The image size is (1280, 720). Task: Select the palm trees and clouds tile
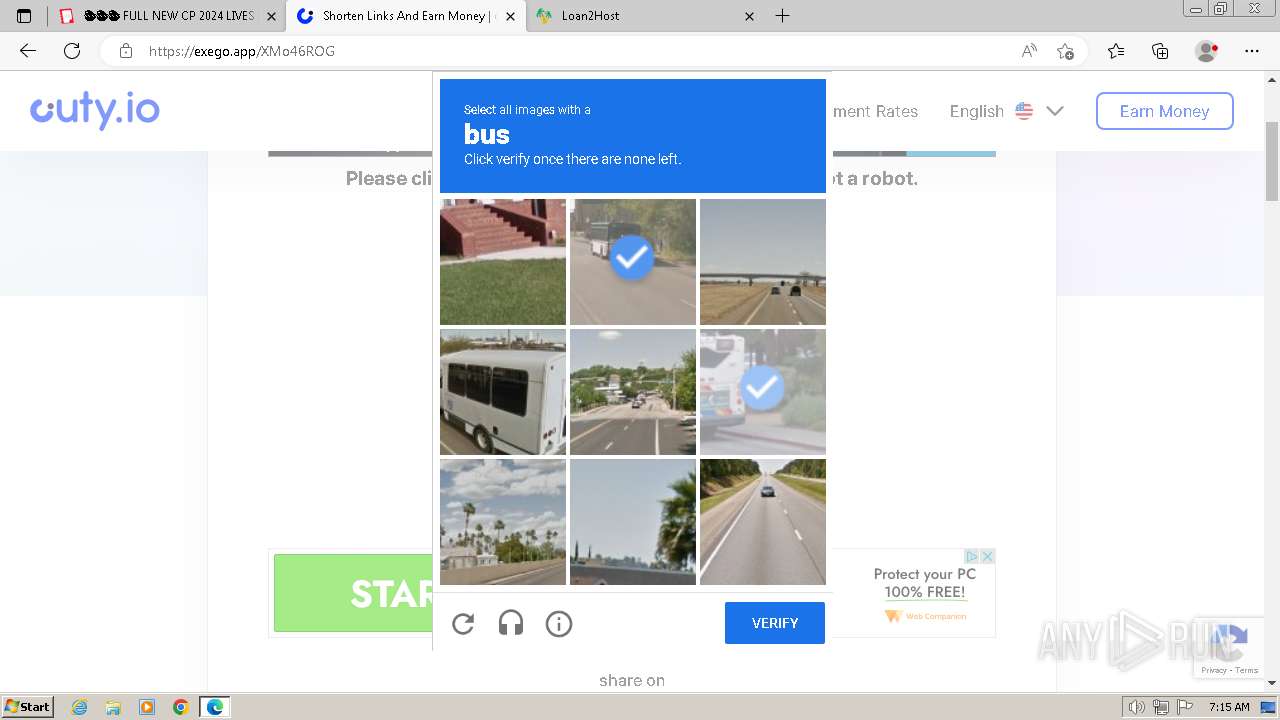click(503, 522)
